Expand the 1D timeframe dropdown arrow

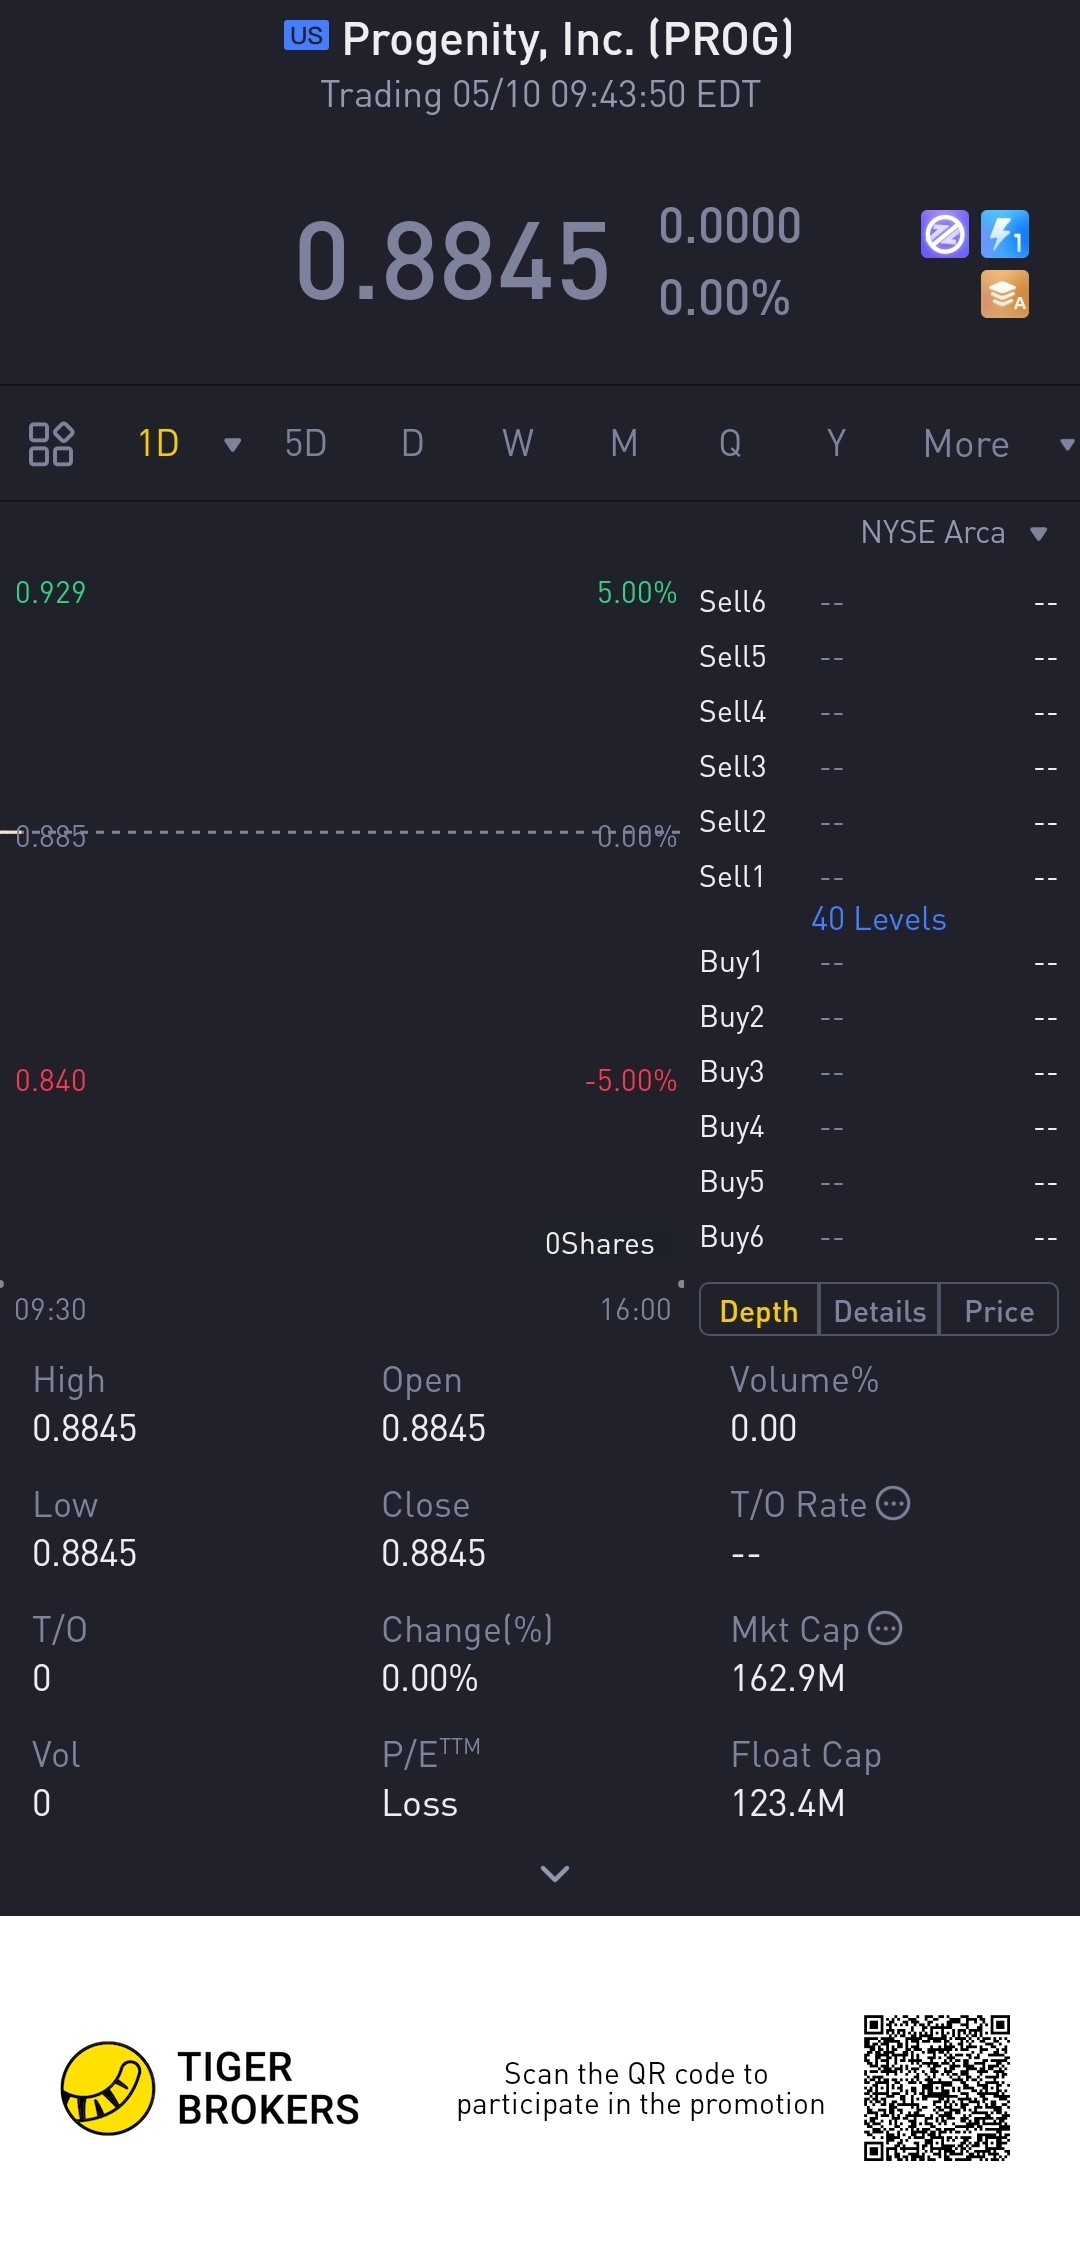(233, 444)
